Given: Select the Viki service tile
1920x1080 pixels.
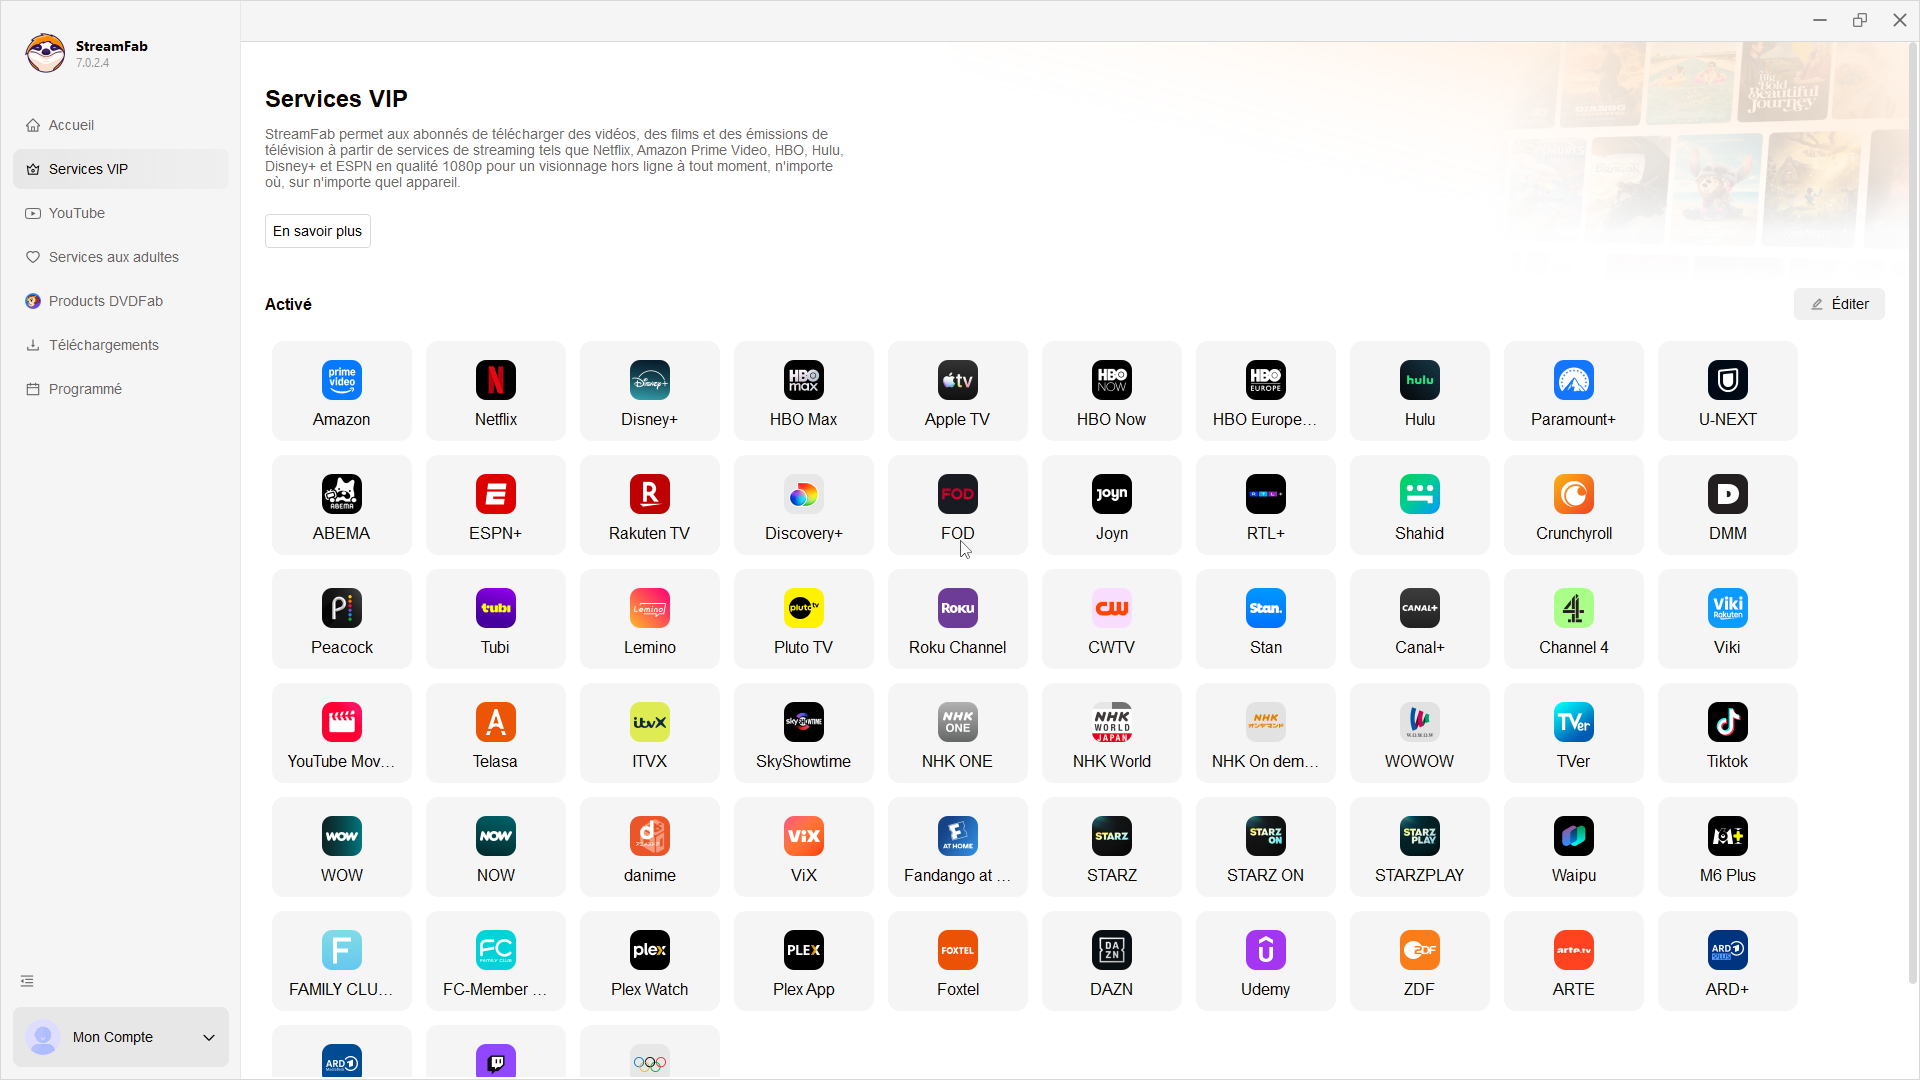Looking at the screenshot, I should [x=1728, y=619].
